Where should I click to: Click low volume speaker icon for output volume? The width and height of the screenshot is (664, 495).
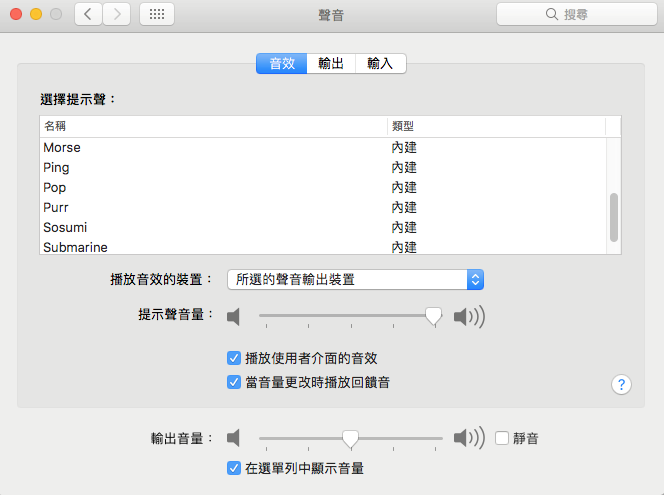point(233,437)
